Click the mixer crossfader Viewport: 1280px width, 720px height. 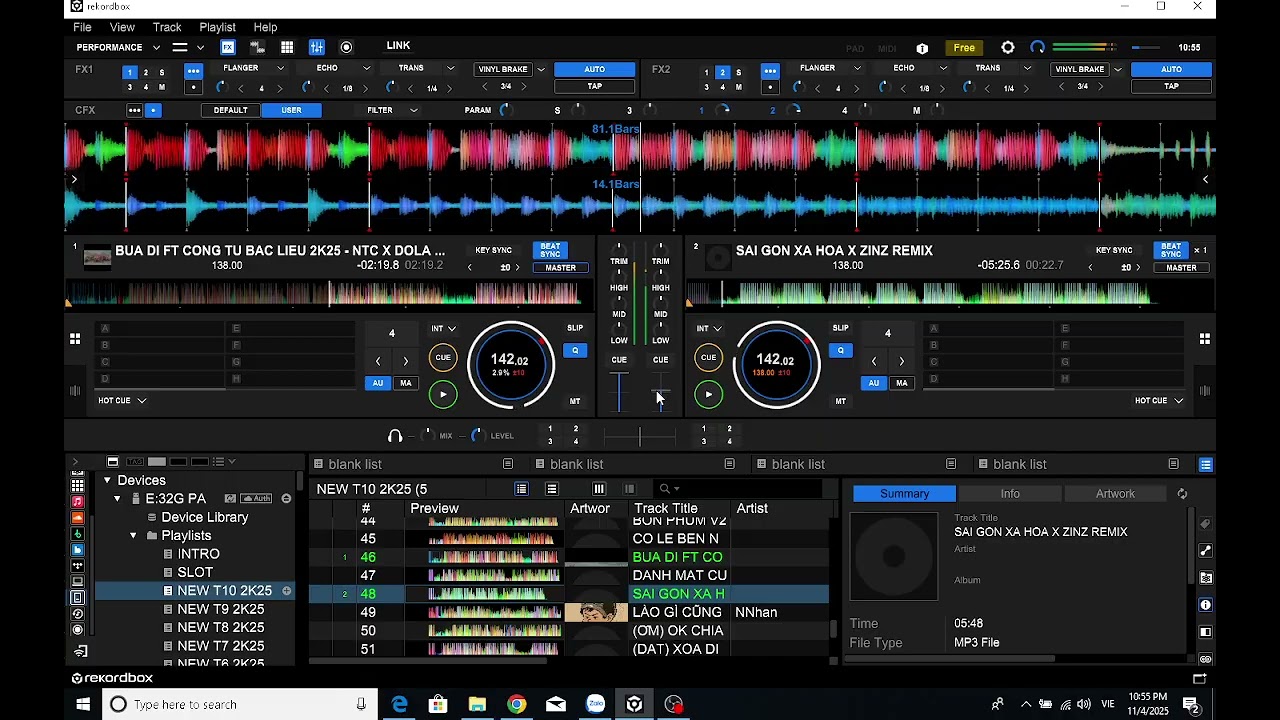pos(640,436)
